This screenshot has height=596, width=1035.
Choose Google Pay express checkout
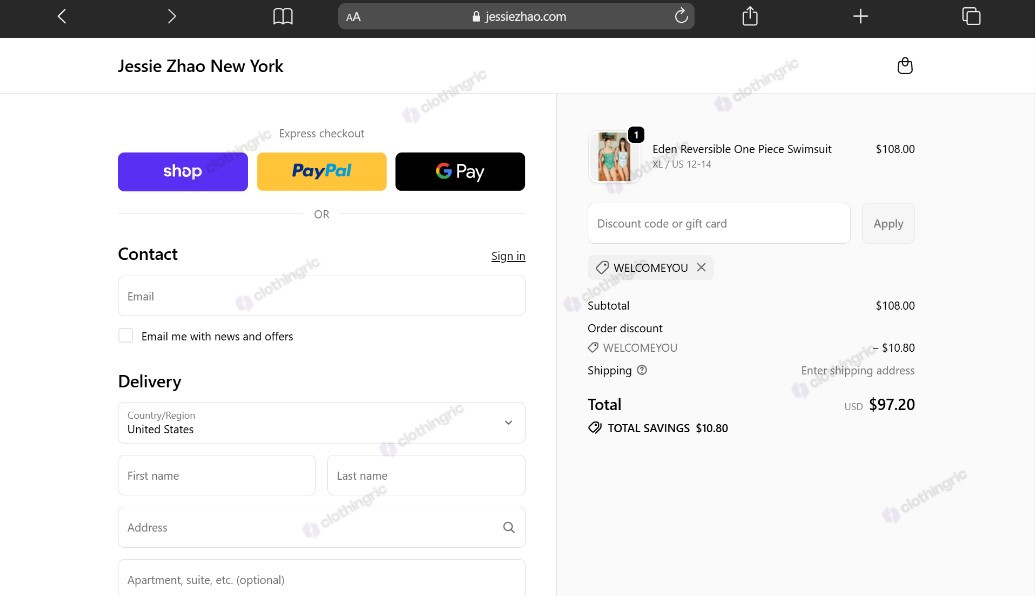pyautogui.click(x=460, y=172)
